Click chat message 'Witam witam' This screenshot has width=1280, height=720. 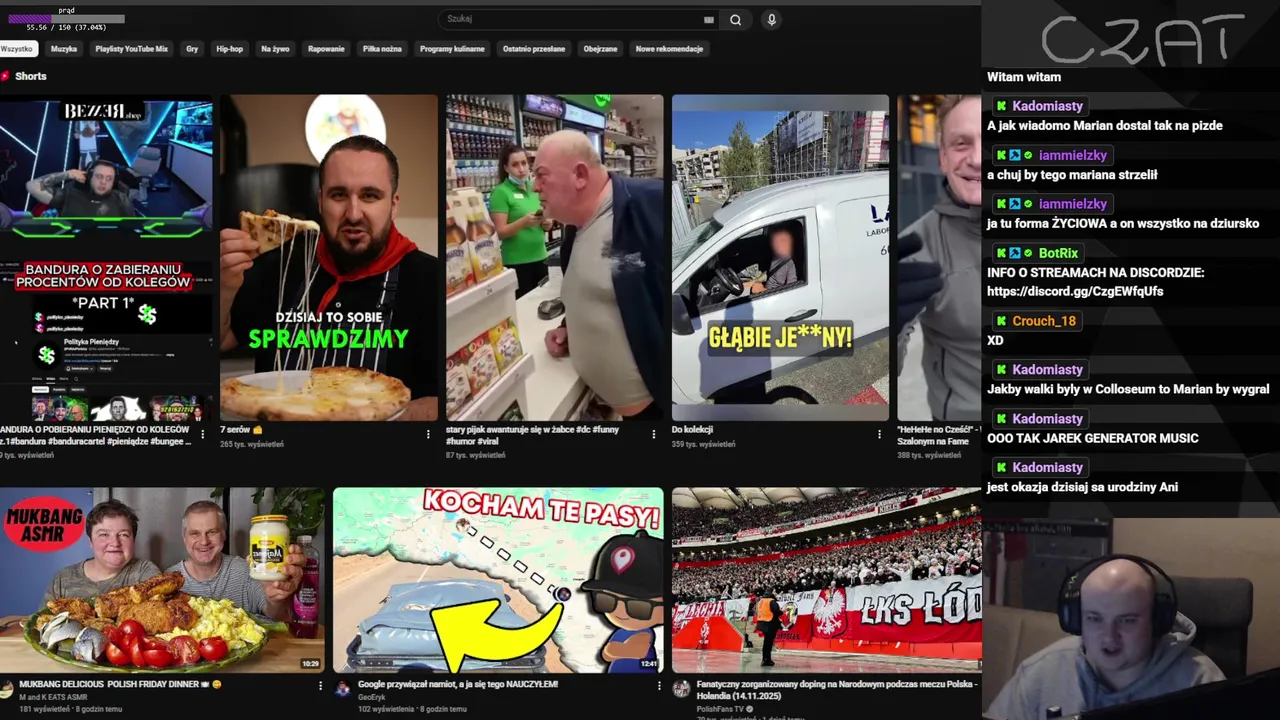click(1024, 77)
